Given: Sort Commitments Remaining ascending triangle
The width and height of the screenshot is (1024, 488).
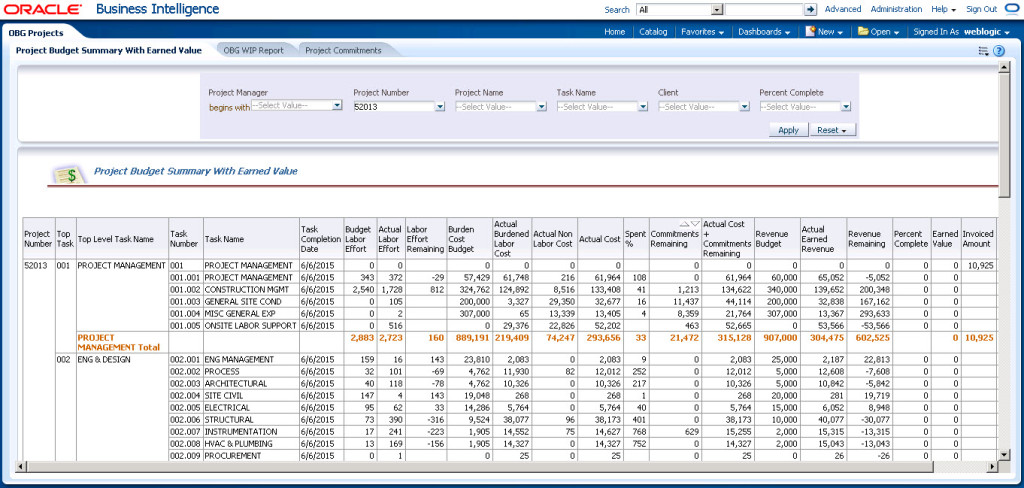Looking at the screenshot, I should pos(684,223).
